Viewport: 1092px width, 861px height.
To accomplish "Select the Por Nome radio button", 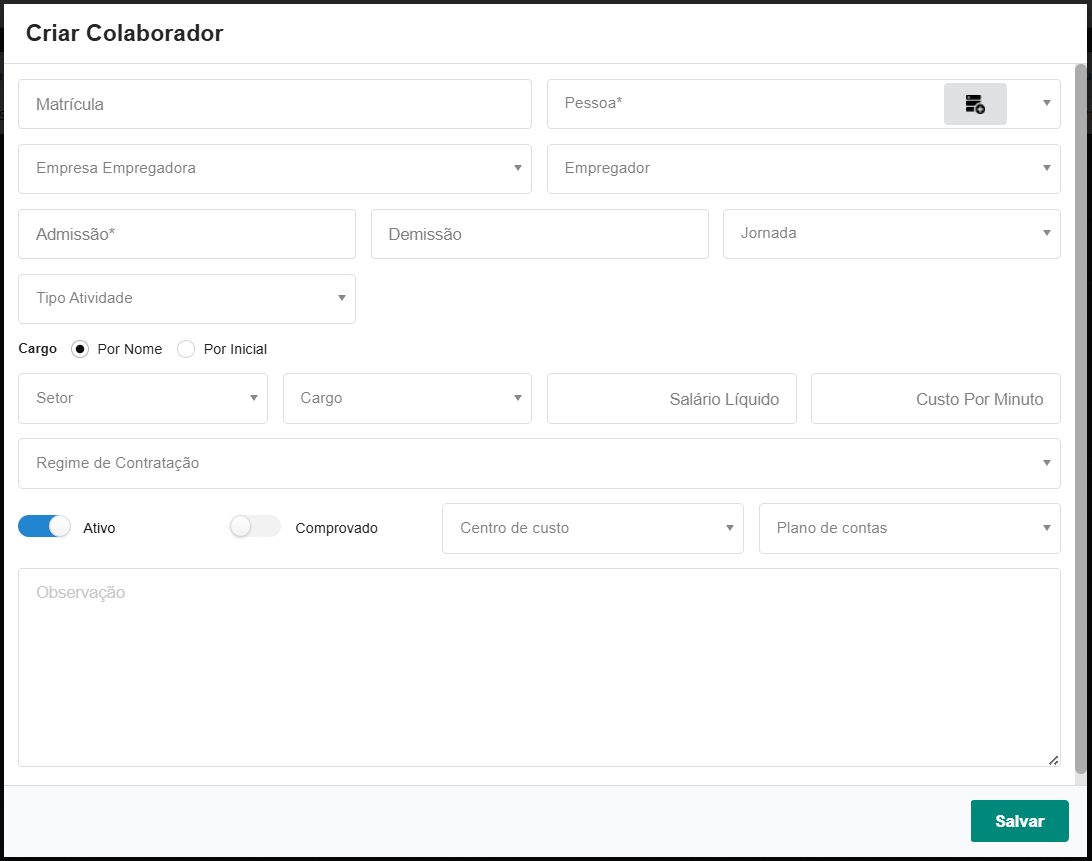I will point(80,349).
